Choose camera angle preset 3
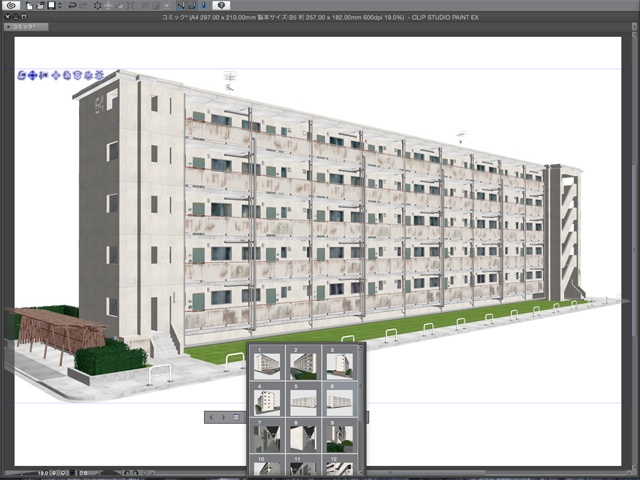 point(340,363)
